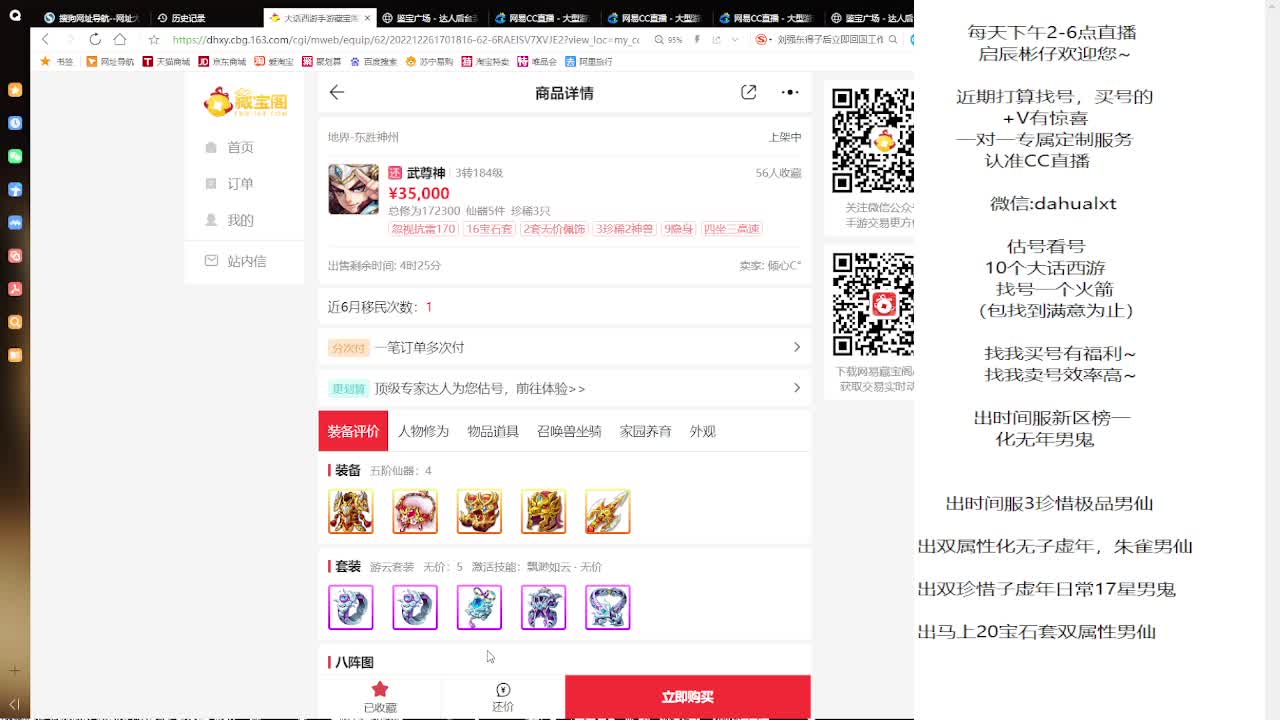The image size is (1280, 720).
Task: Open the 阿里旅行 bookmark
Action: (588, 61)
